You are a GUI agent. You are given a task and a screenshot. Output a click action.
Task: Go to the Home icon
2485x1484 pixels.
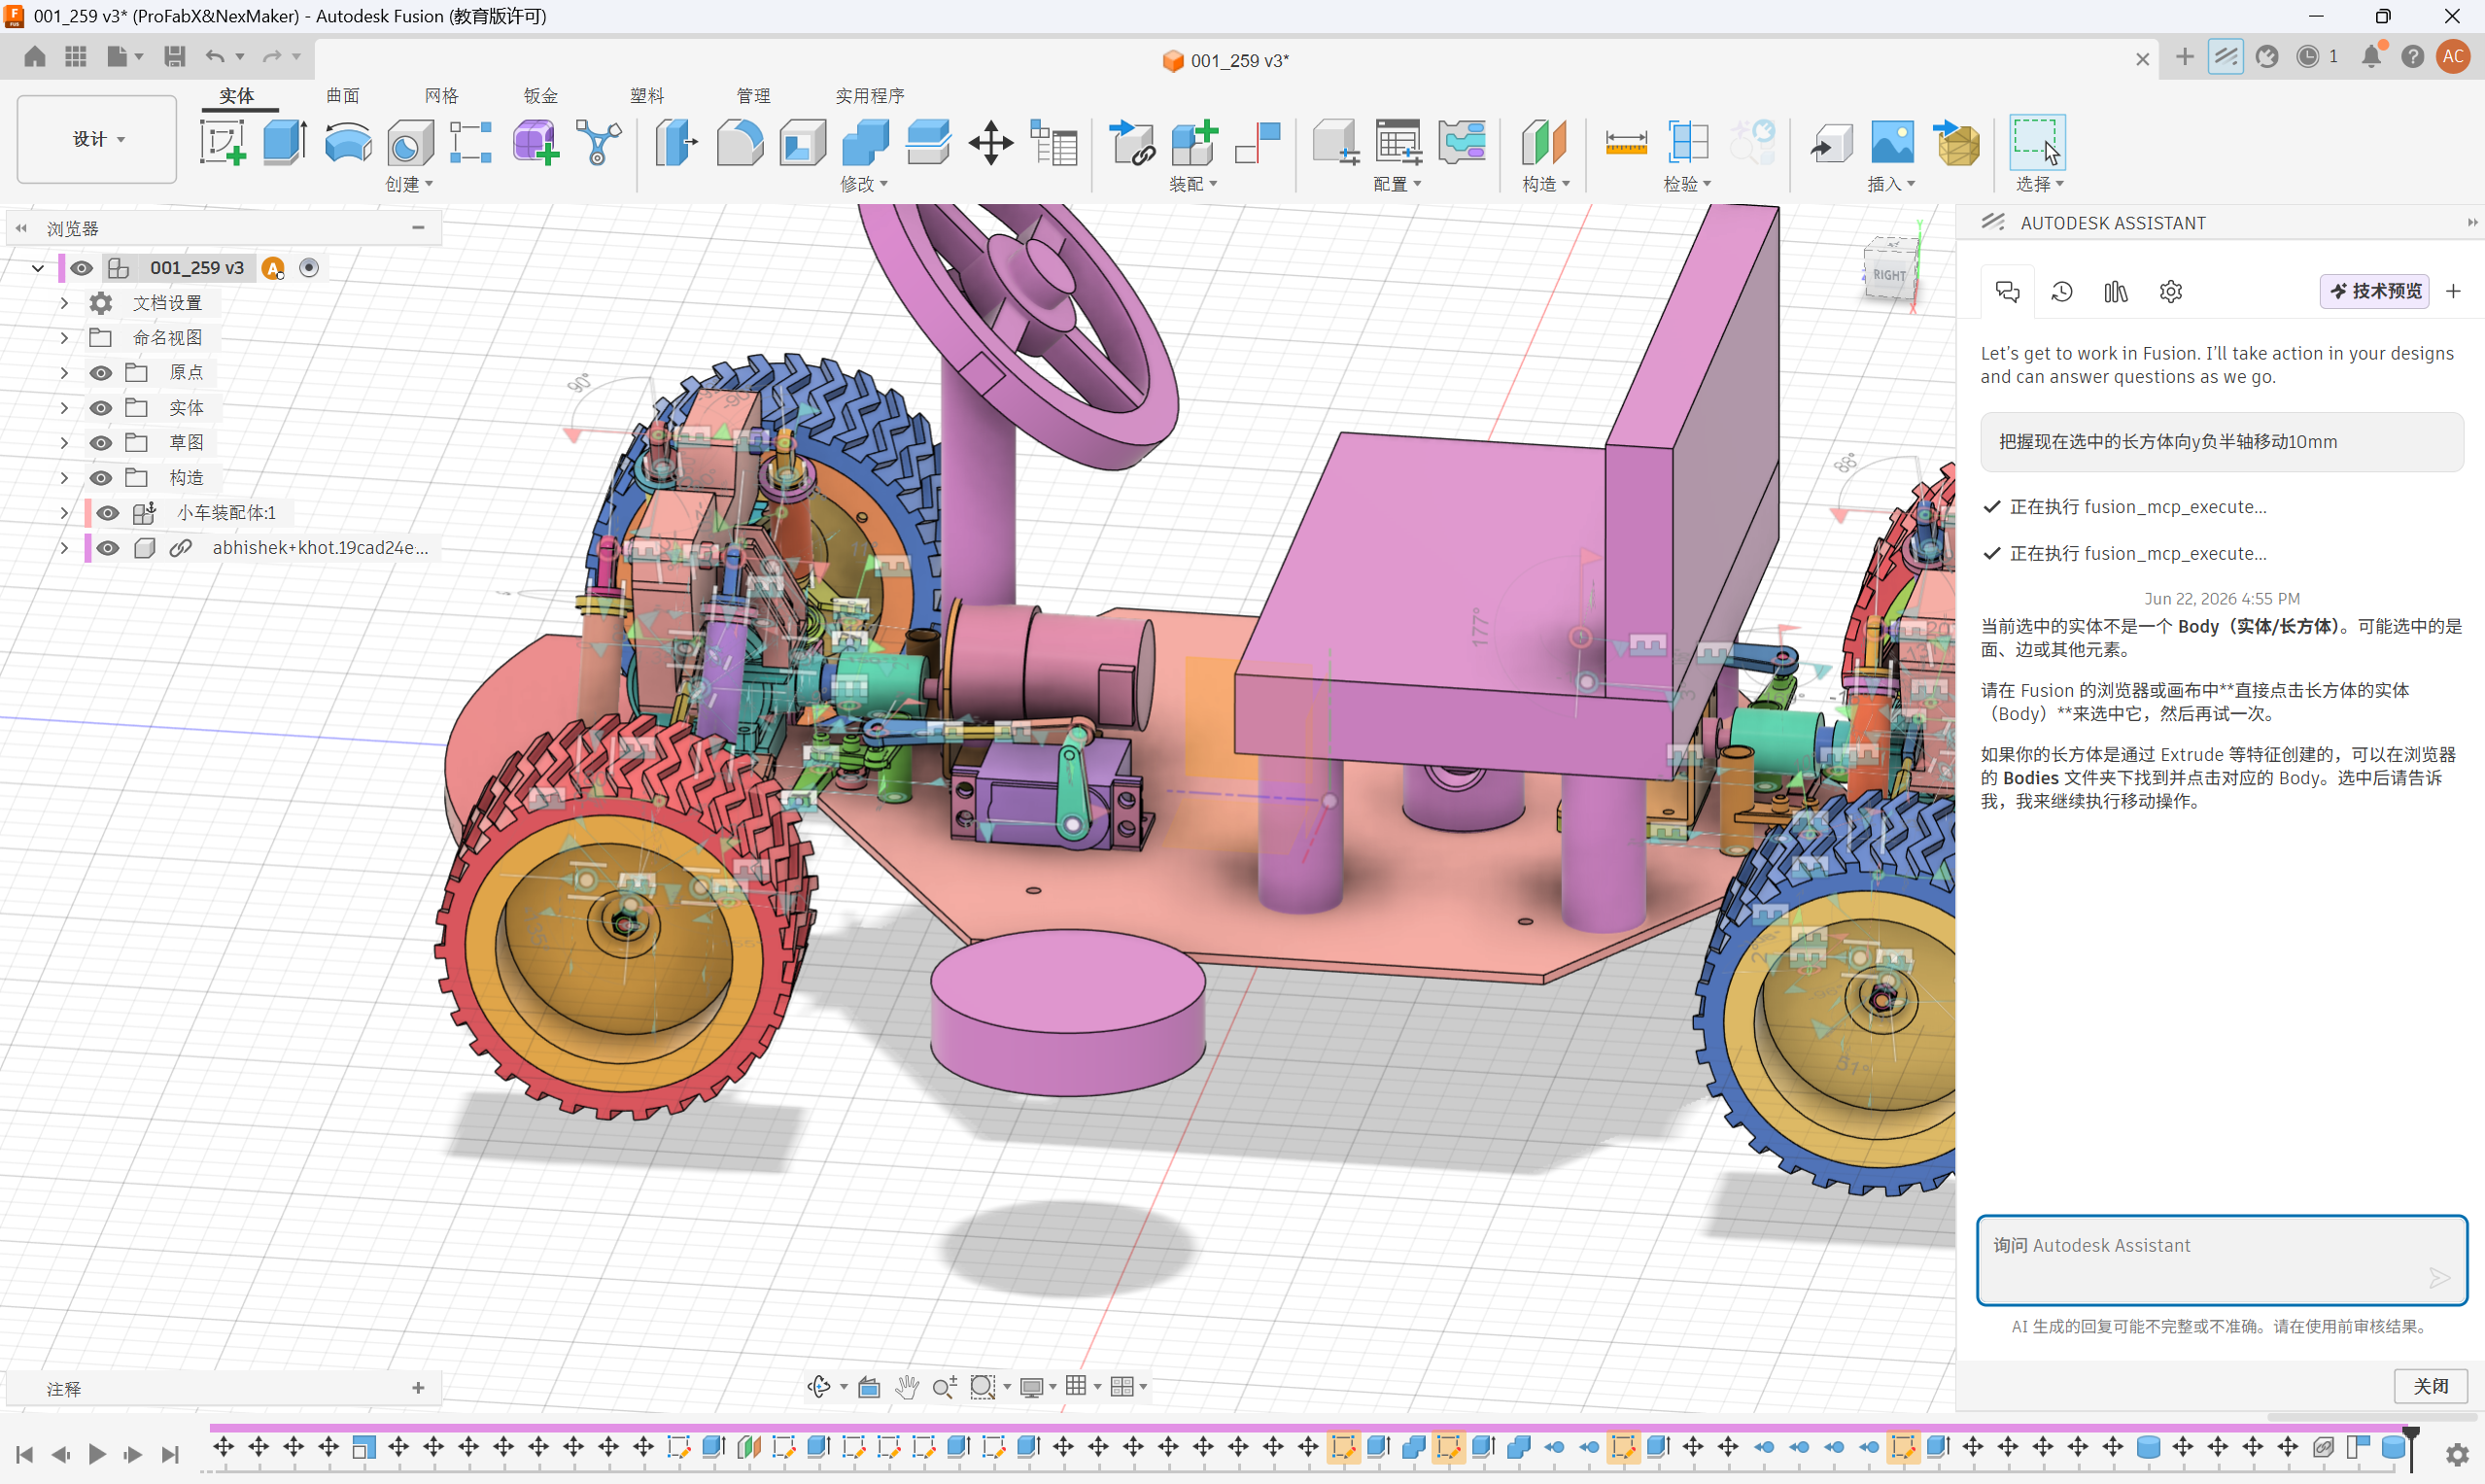(35, 57)
